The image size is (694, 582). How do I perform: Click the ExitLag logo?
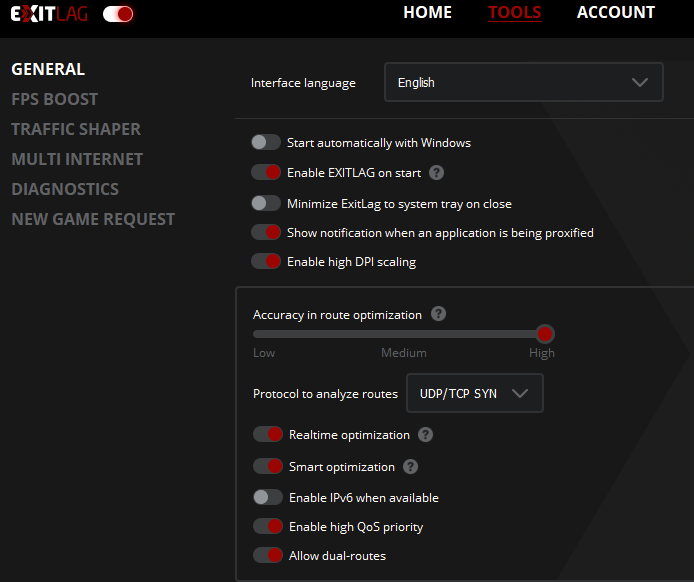coord(49,14)
